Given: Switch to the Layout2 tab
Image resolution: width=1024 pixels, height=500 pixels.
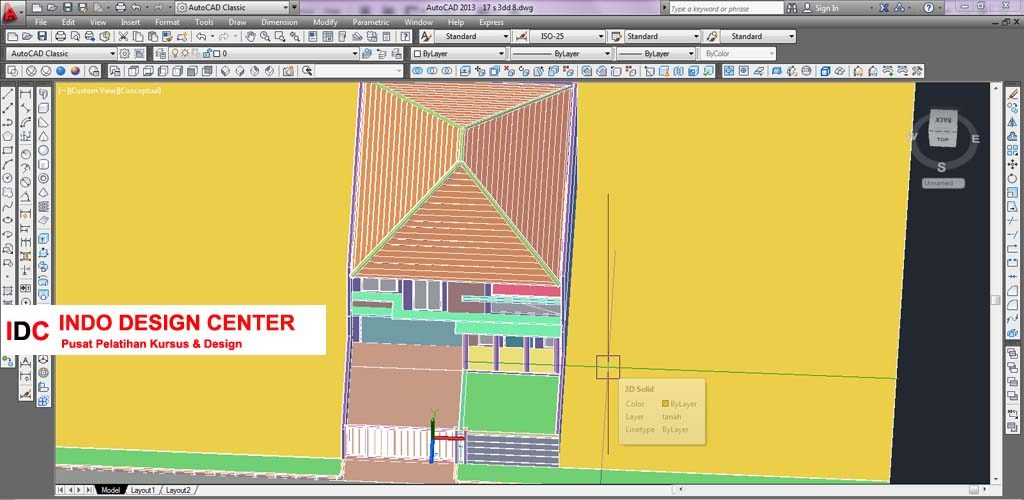Looking at the screenshot, I should [178, 490].
